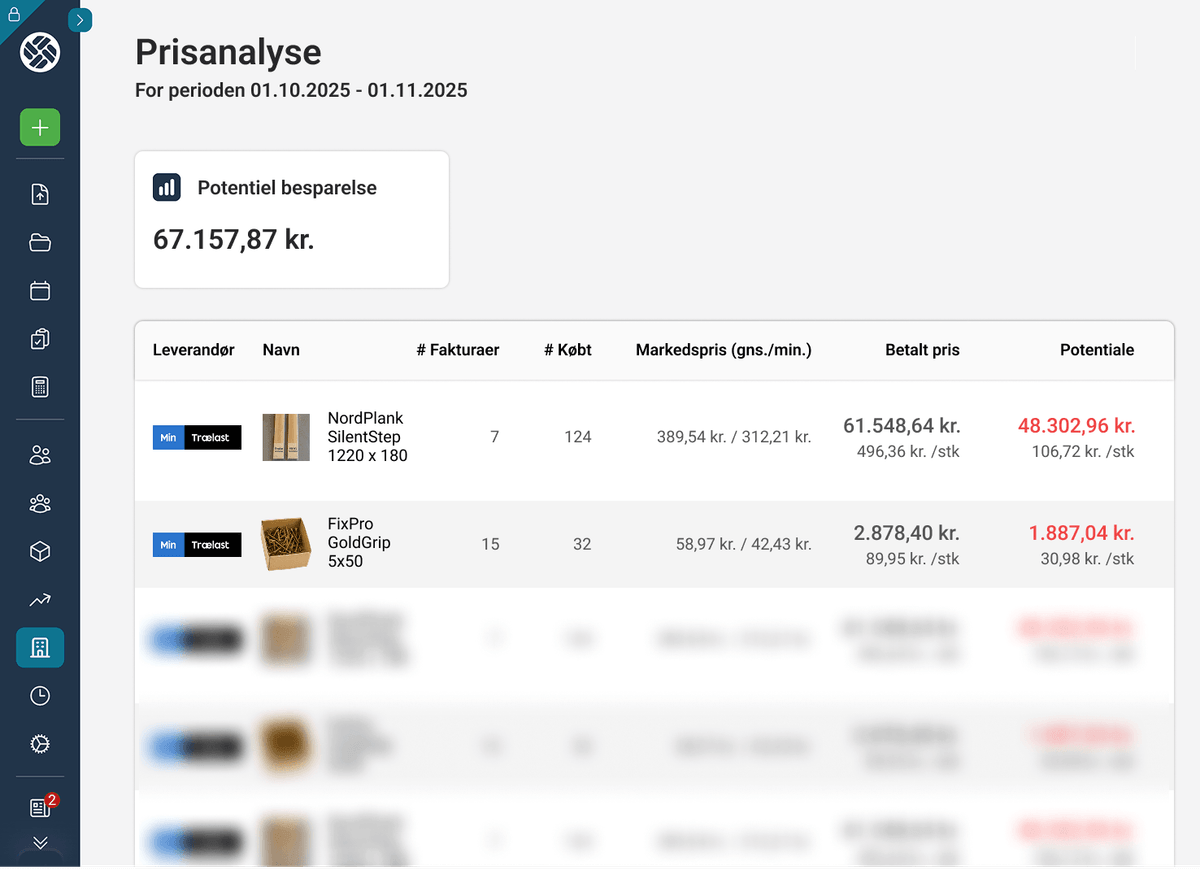Open the settings gear icon
The image size is (1200, 870).
(x=40, y=744)
